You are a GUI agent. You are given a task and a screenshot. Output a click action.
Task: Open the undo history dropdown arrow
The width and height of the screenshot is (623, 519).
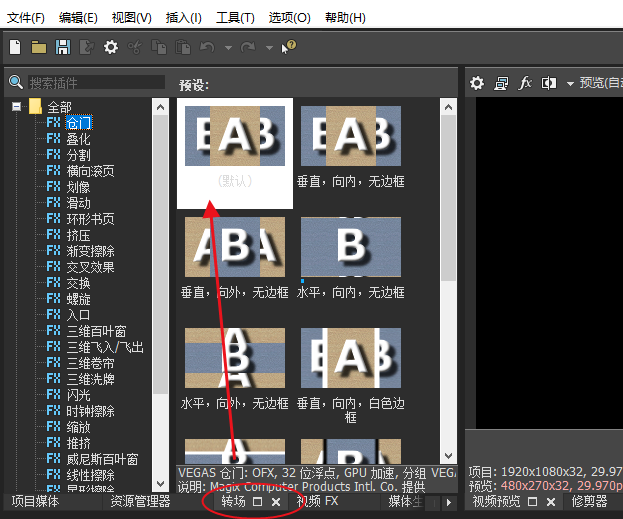(229, 47)
